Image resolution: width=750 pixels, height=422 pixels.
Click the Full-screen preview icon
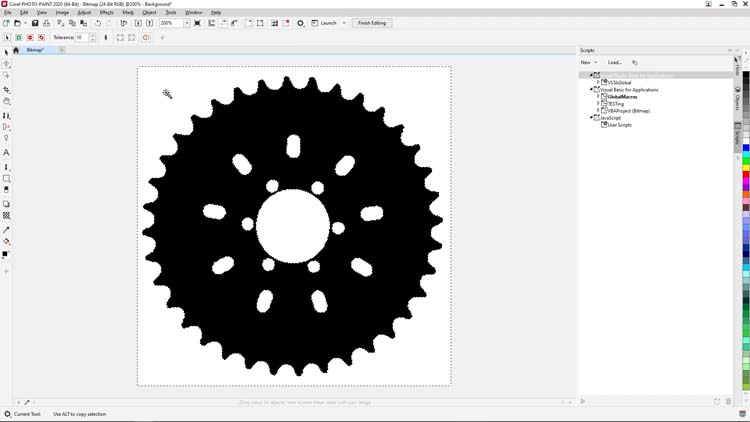point(198,23)
